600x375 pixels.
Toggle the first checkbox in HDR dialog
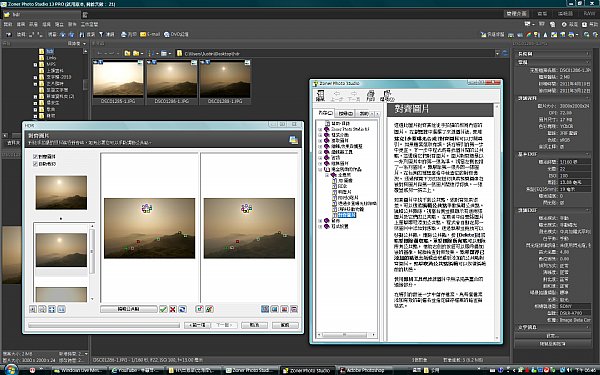click(x=36, y=157)
